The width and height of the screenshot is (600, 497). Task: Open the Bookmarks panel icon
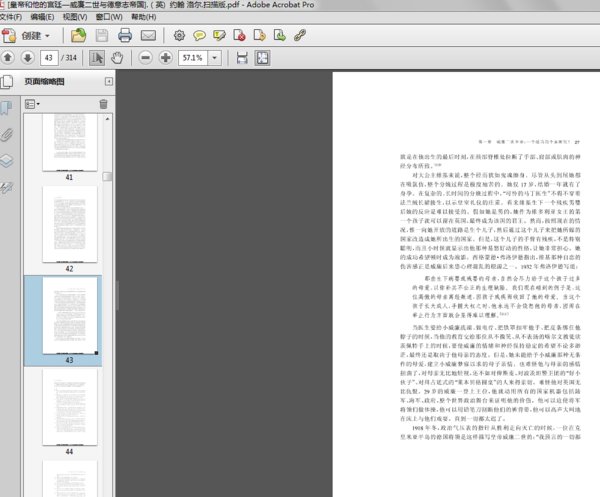coord(7,108)
